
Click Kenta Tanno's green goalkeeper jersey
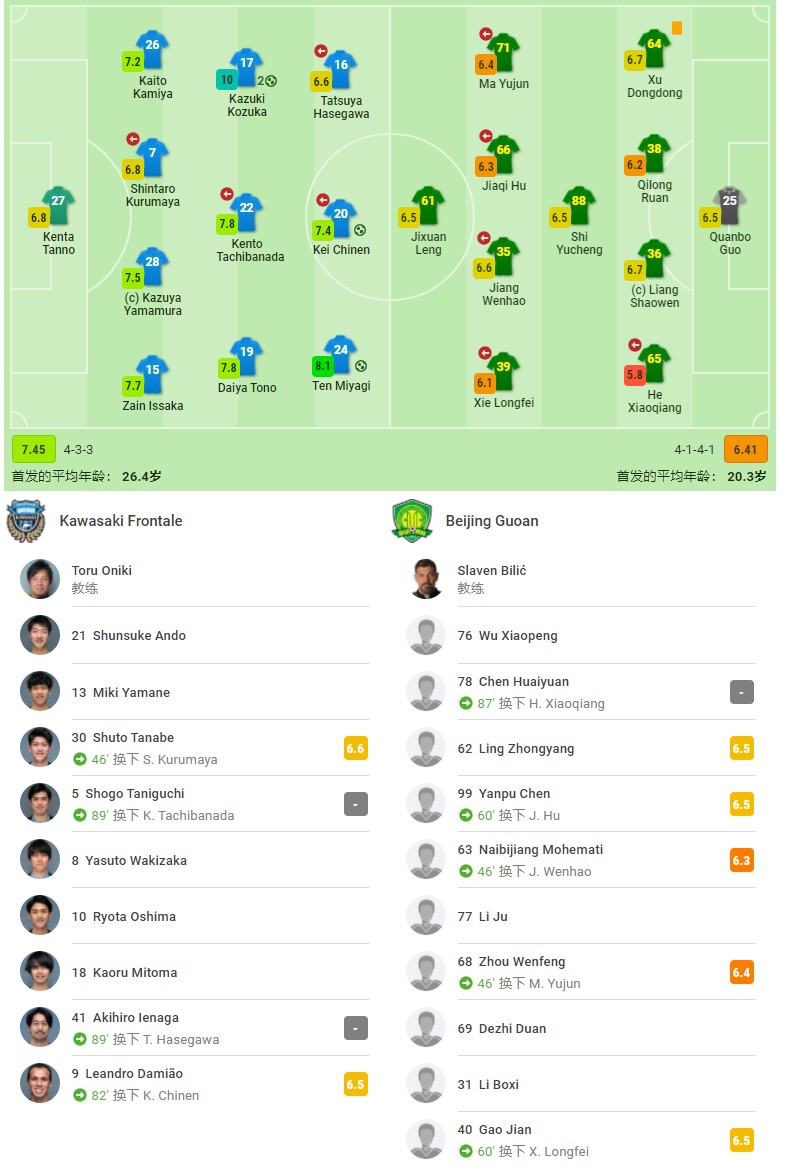click(58, 205)
